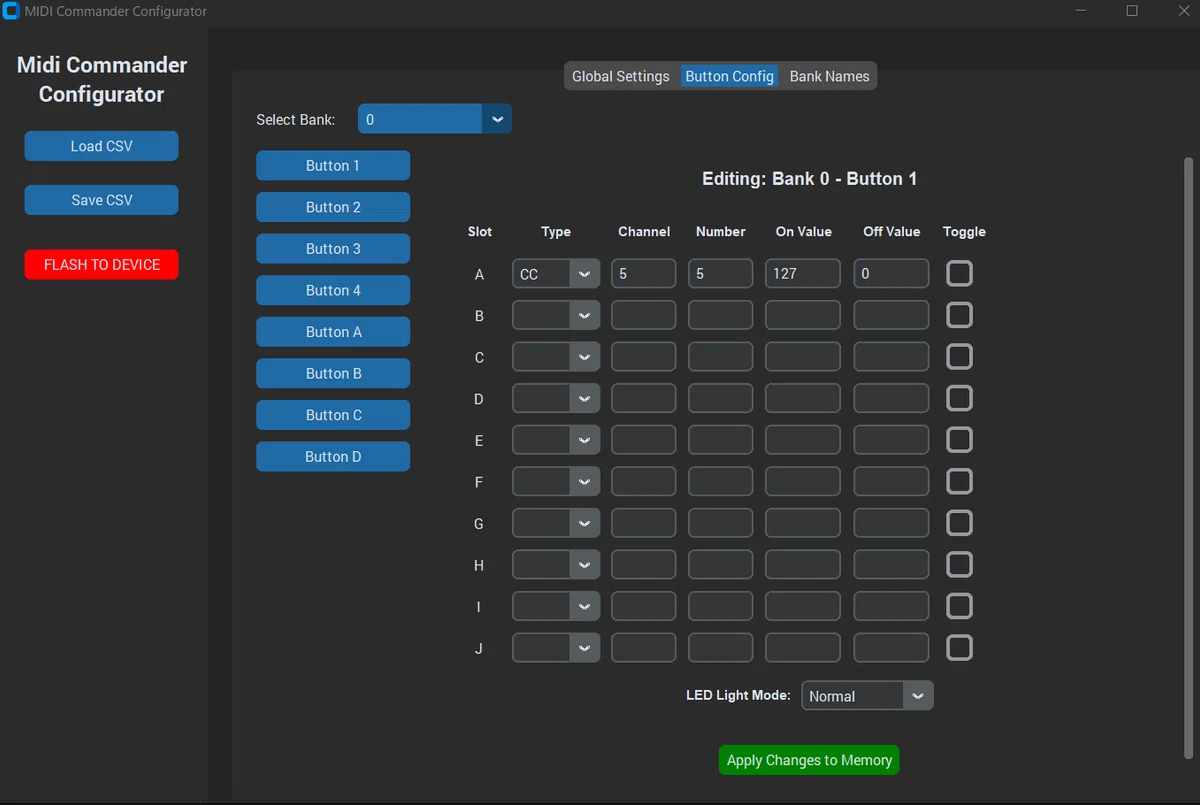Click the 'Editing: Bank 0 - Button 1' heading

(810, 179)
